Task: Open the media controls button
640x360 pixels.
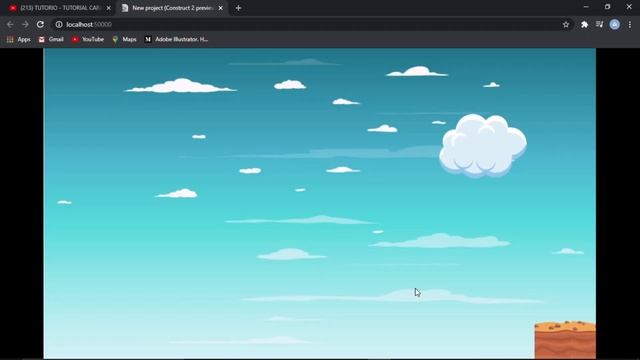Action: click(599, 24)
